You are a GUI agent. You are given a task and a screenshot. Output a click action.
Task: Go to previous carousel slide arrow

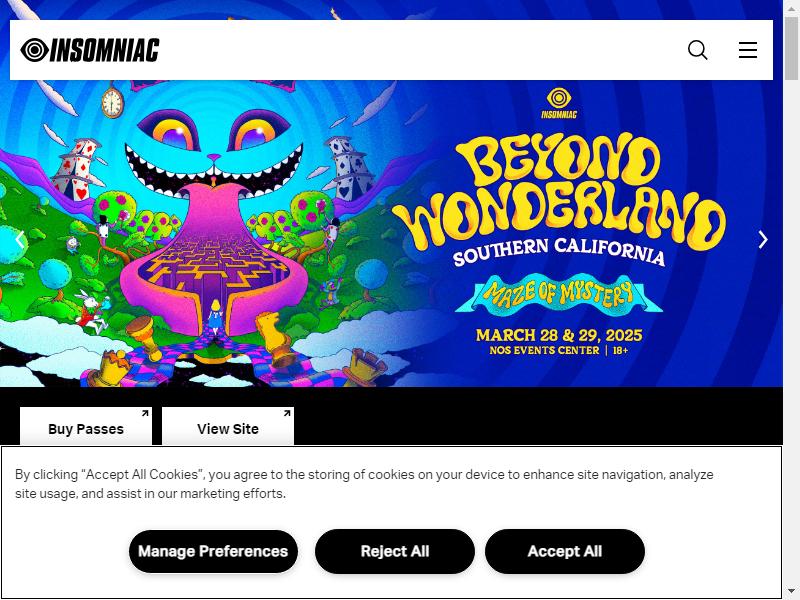click(x=20, y=239)
